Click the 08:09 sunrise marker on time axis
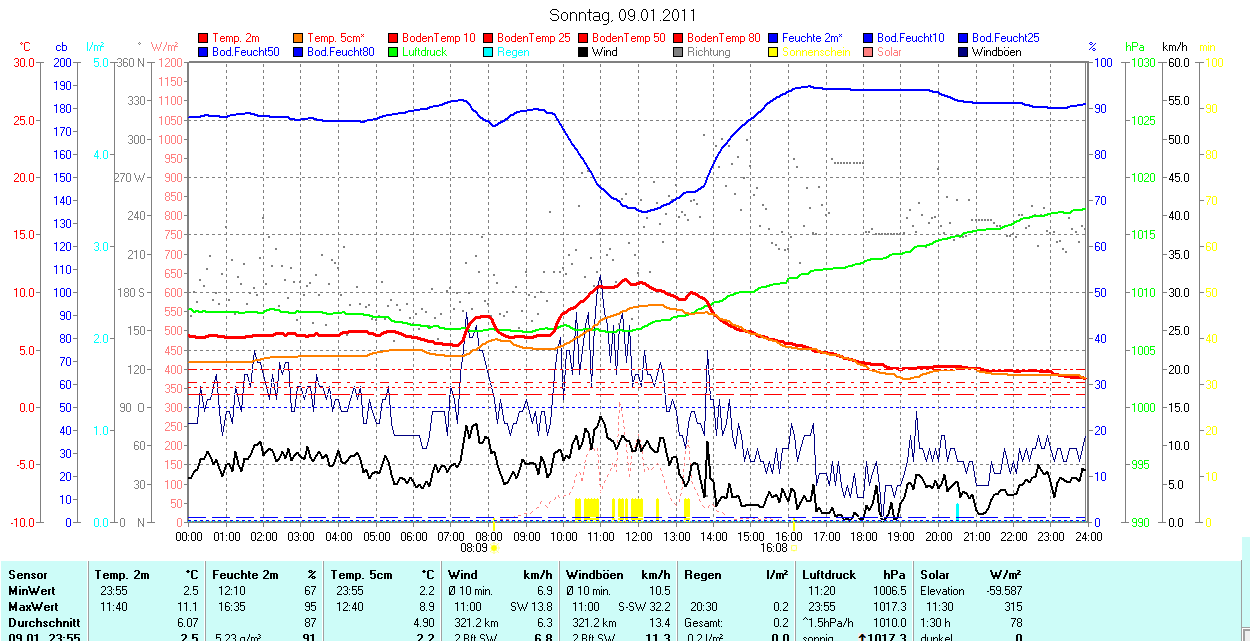Image resolution: width=1250 pixels, height=641 pixels. coord(474,548)
